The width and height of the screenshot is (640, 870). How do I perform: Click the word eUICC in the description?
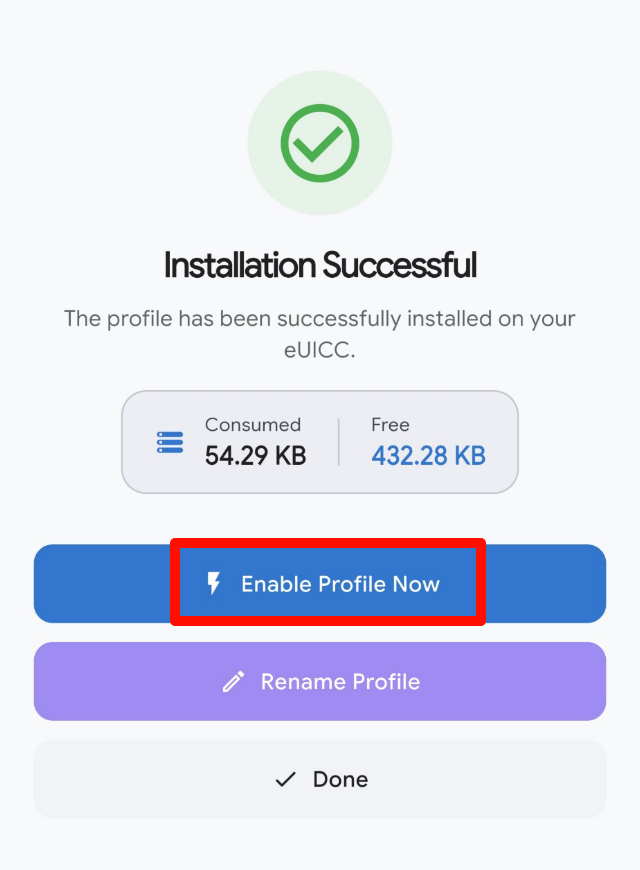[320, 350]
